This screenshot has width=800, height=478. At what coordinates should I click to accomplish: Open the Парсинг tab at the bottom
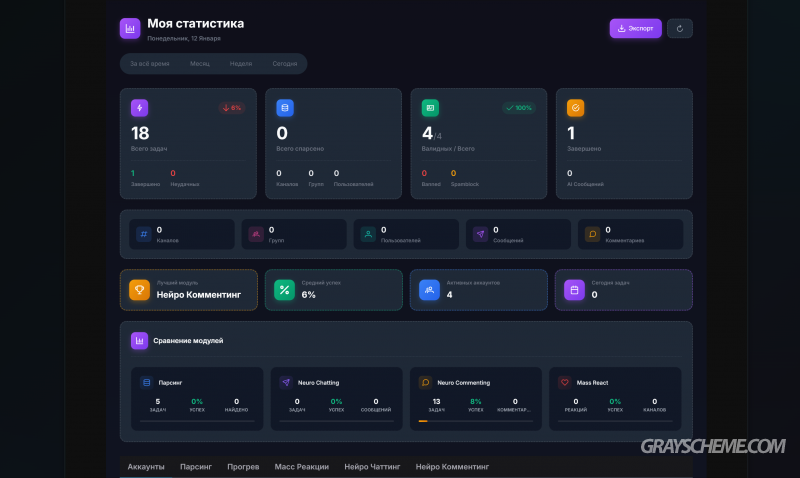[196, 467]
